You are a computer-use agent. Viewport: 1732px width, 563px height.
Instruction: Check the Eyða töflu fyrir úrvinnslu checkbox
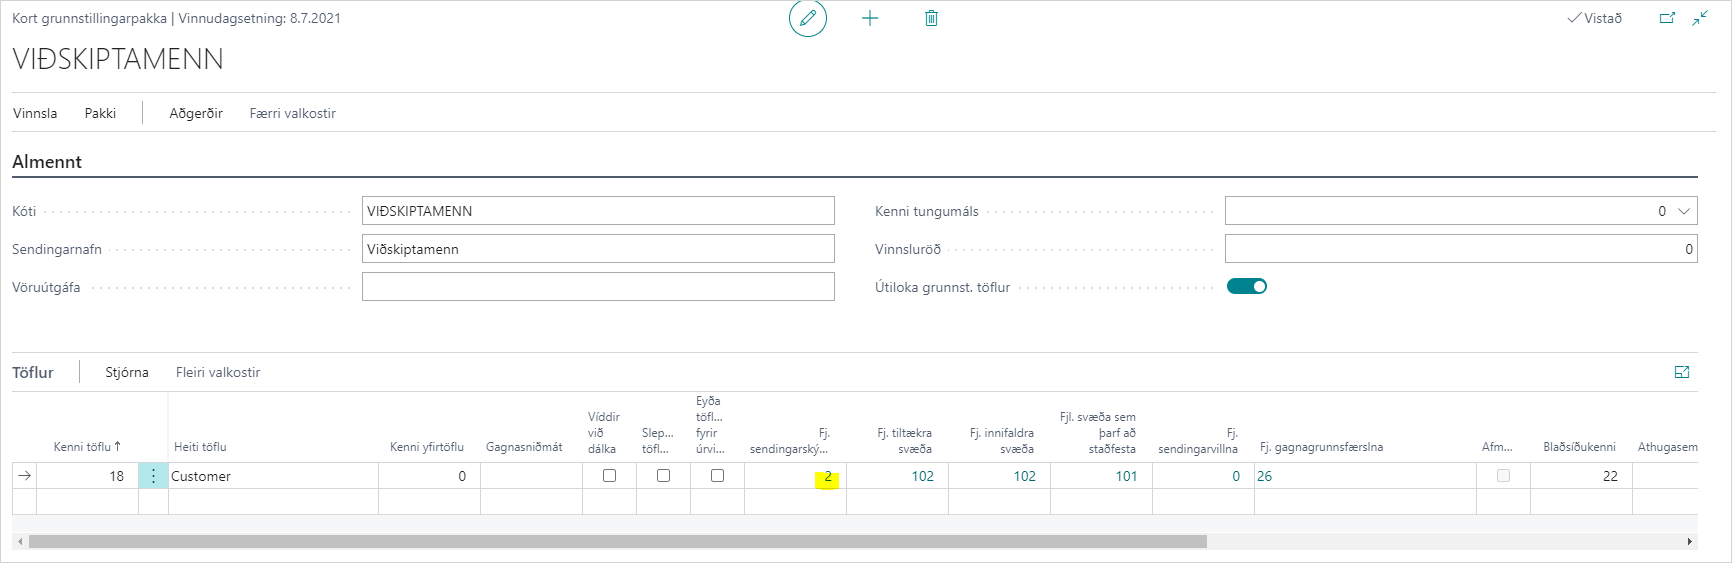tap(717, 476)
